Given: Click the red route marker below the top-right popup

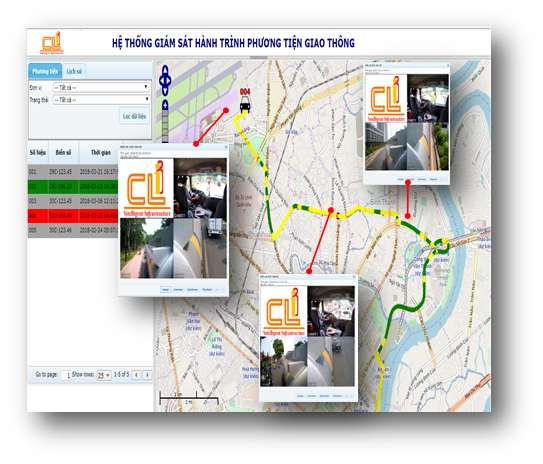Looking at the screenshot, I should pos(408,216).
